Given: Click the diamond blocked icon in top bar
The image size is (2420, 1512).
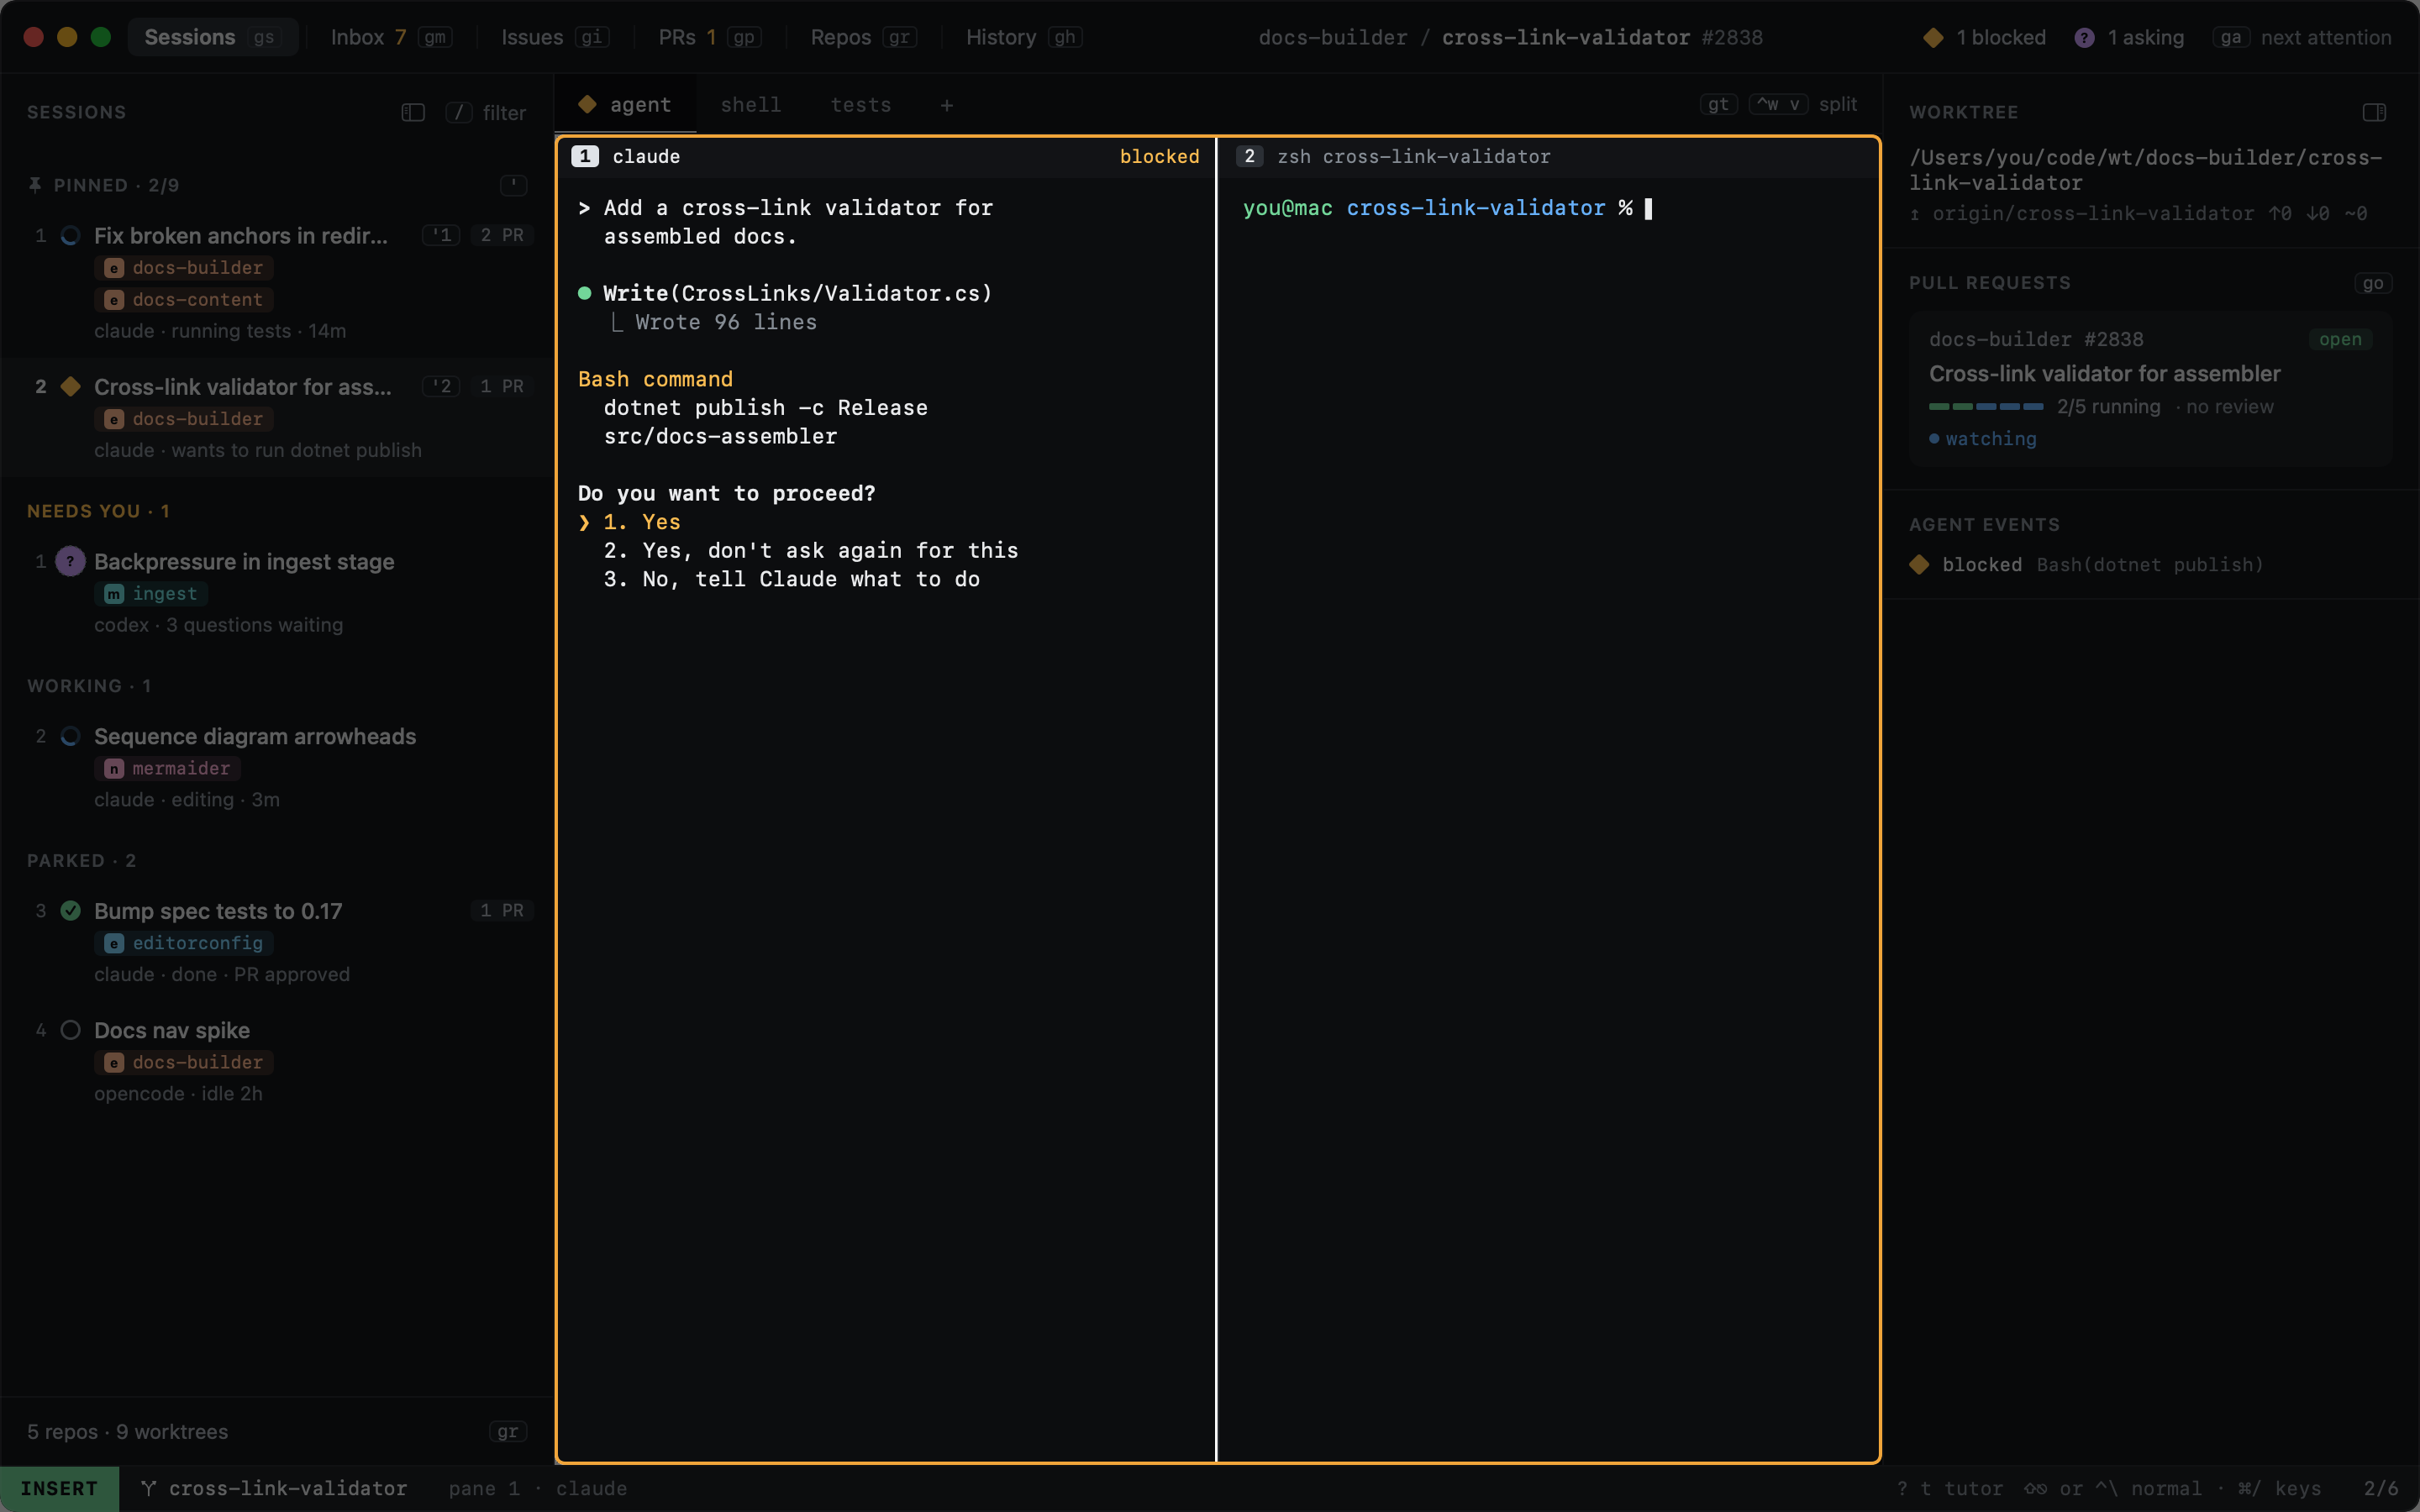Looking at the screenshot, I should [x=1933, y=37].
